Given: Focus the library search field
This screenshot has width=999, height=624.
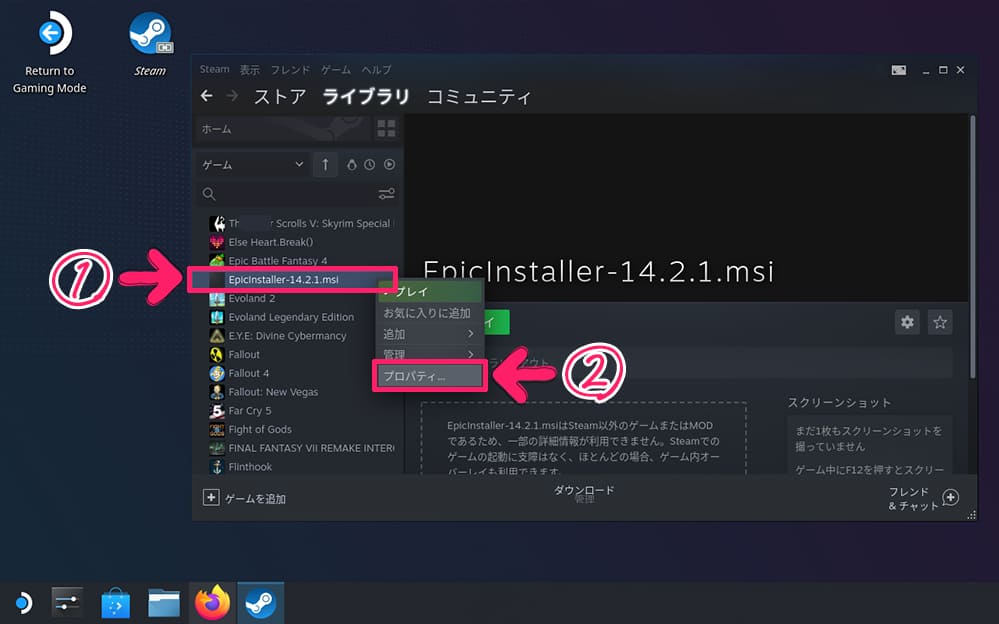Looking at the screenshot, I should coord(297,194).
